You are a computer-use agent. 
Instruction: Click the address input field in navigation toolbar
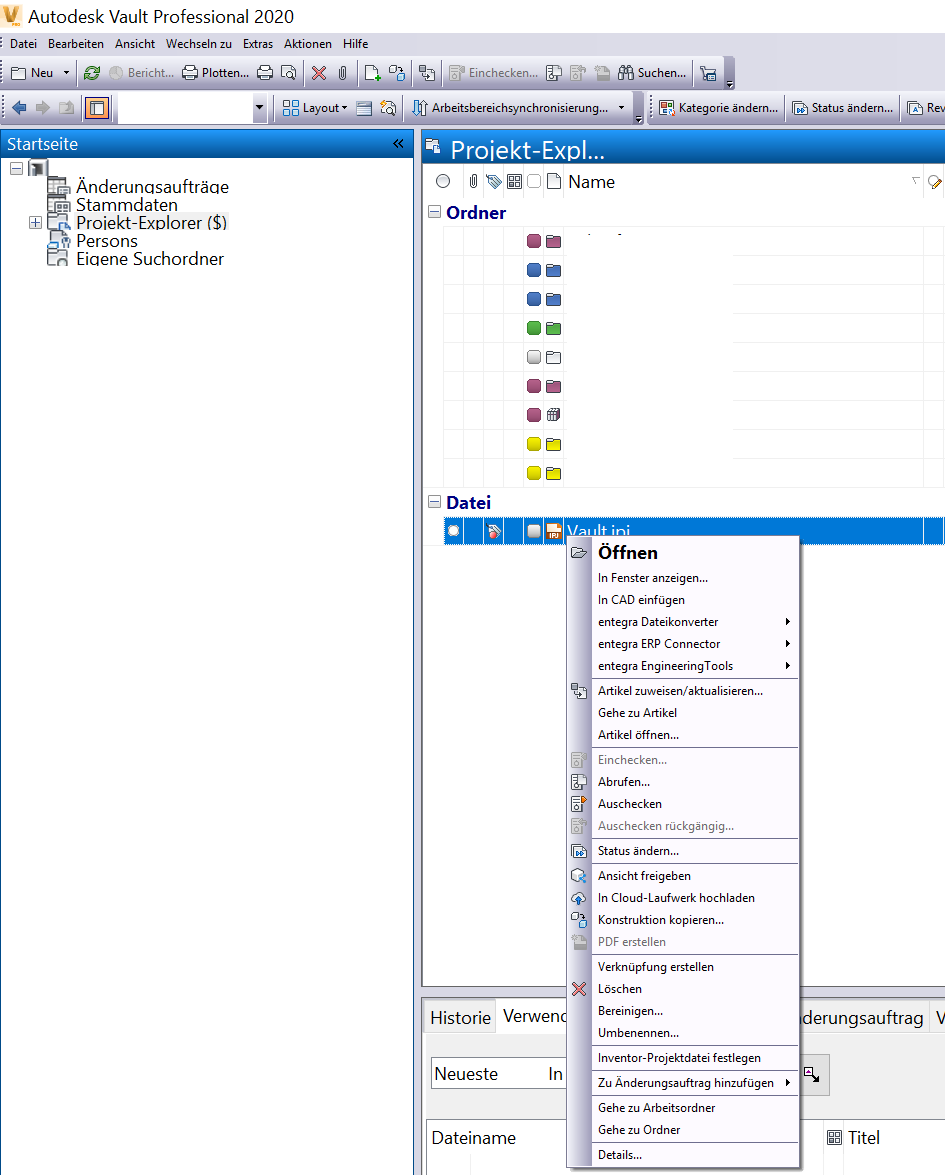(185, 108)
